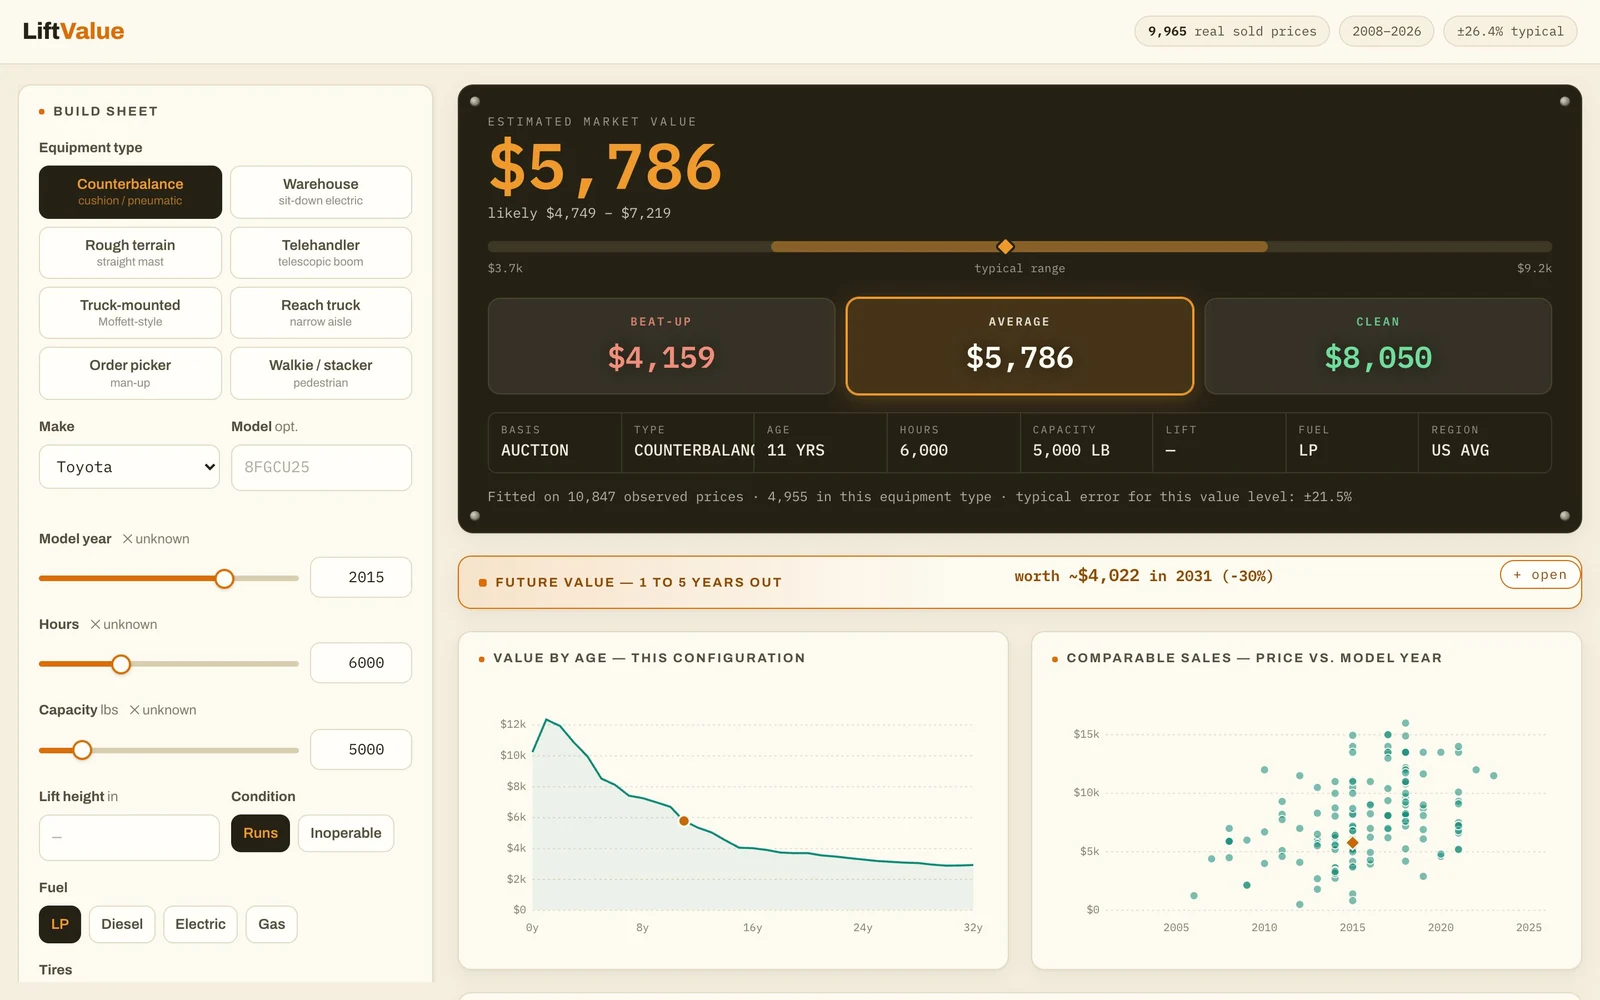Viewport: 1600px width, 1000px height.
Task: Focus the hours value field 6000
Action: 361,663
